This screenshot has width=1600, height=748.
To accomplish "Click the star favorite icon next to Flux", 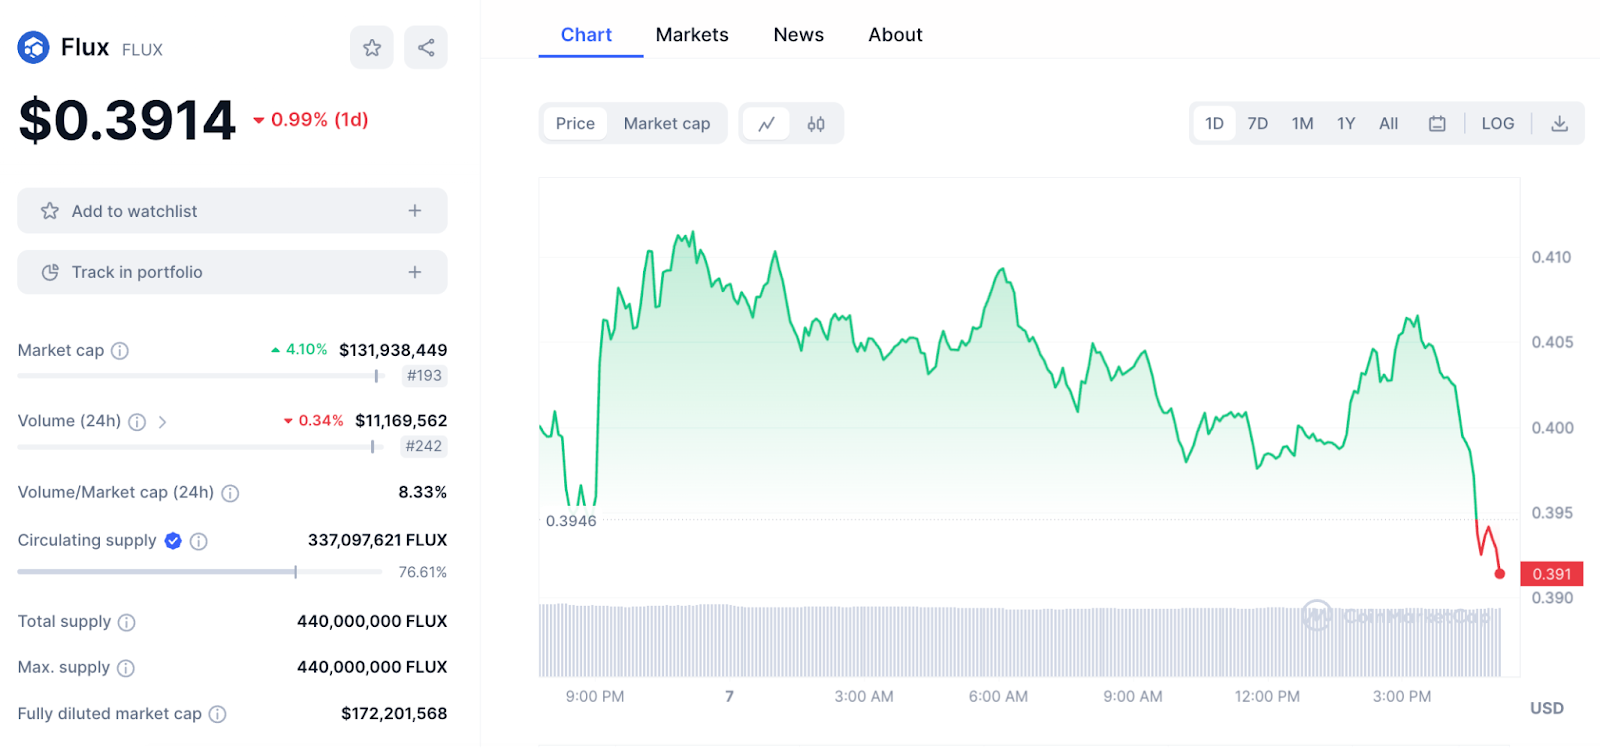I will click(372, 47).
